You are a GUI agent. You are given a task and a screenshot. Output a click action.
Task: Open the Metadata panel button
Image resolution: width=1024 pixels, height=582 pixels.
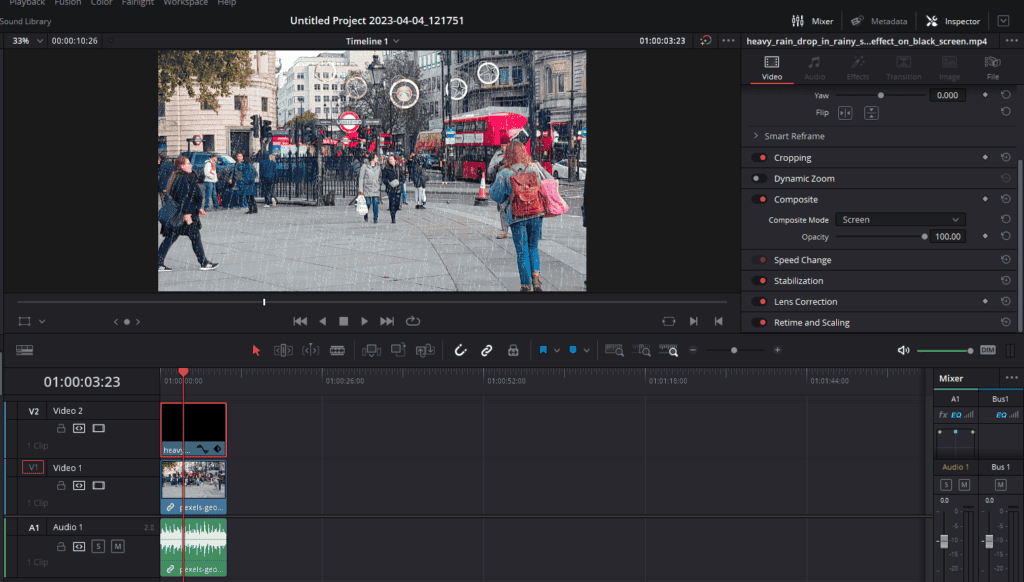click(879, 21)
